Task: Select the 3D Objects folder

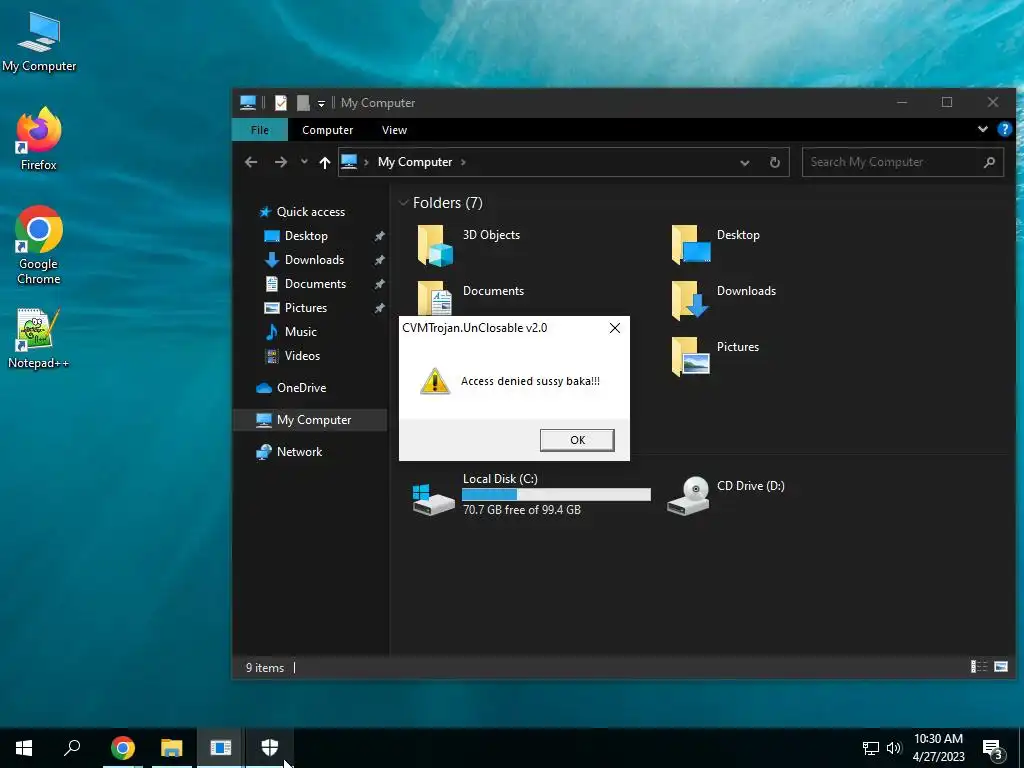Action: [469, 245]
